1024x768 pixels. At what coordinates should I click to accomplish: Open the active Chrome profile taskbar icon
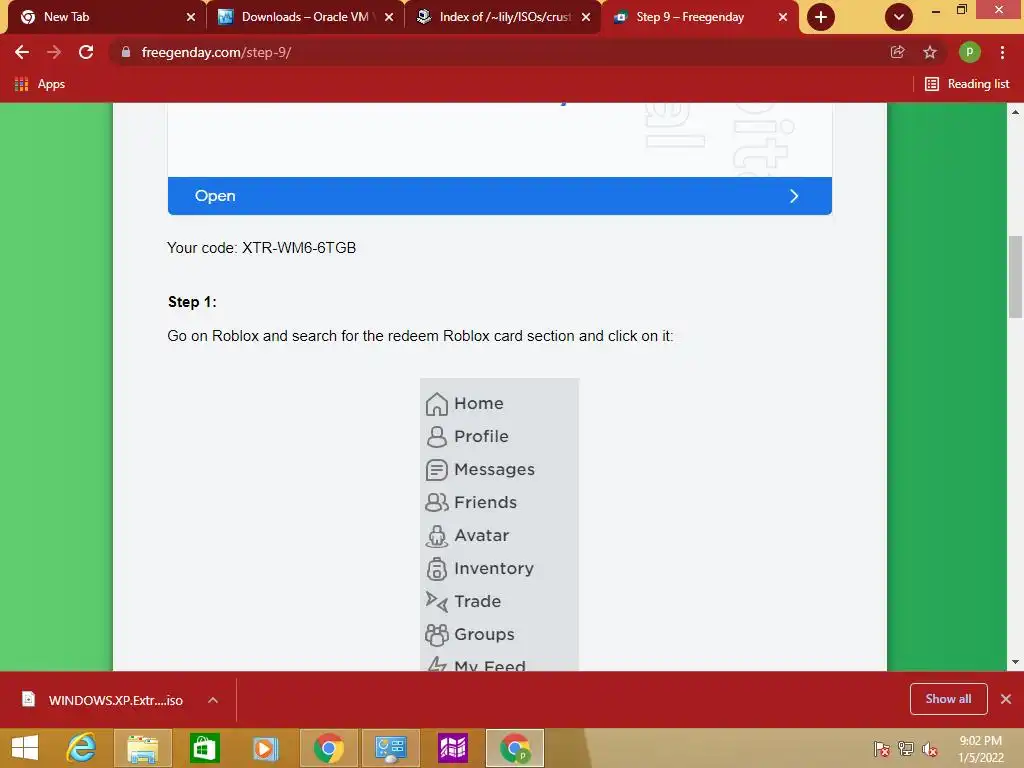point(515,748)
